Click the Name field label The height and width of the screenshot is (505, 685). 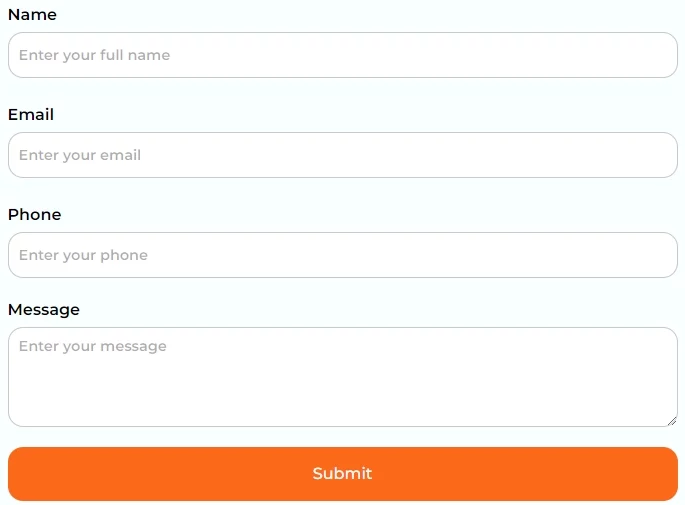[x=32, y=15]
